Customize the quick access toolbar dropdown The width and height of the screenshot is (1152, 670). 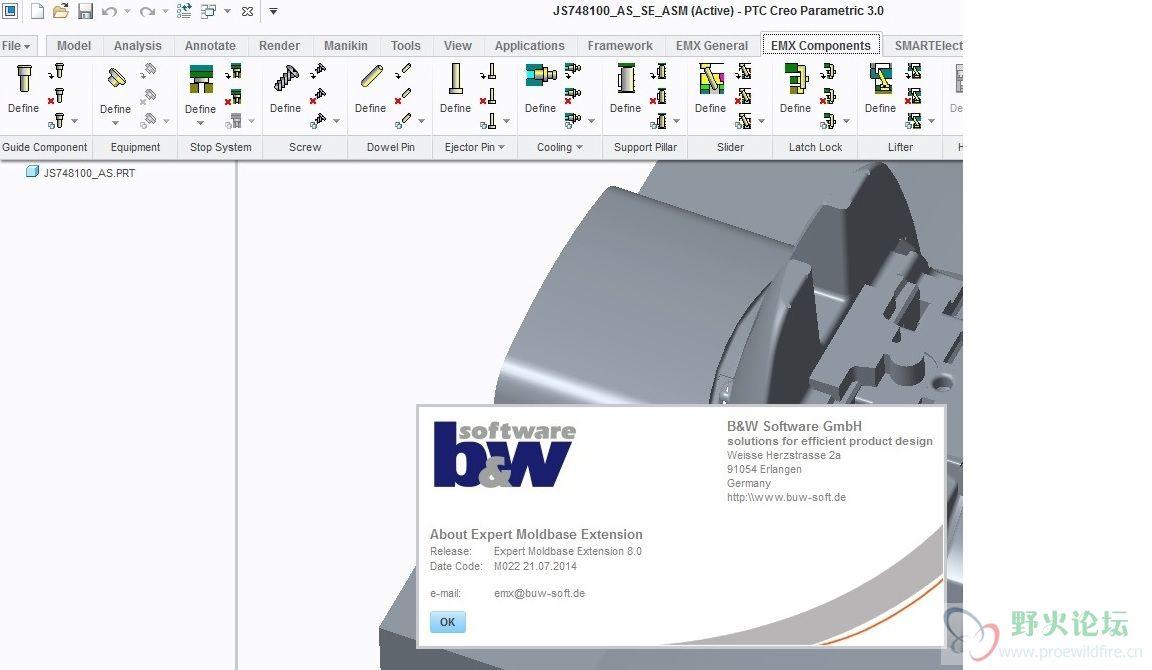coord(273,11)
